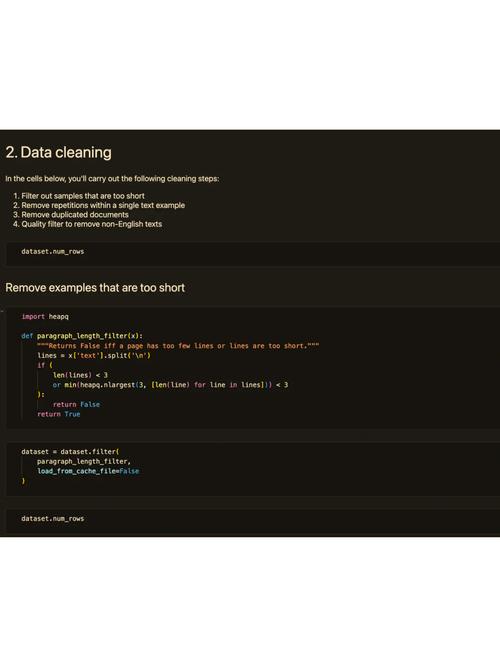Screen dimensions: 500x653
Task: Click the "return False" statement
Action: (x=76, y=404)
